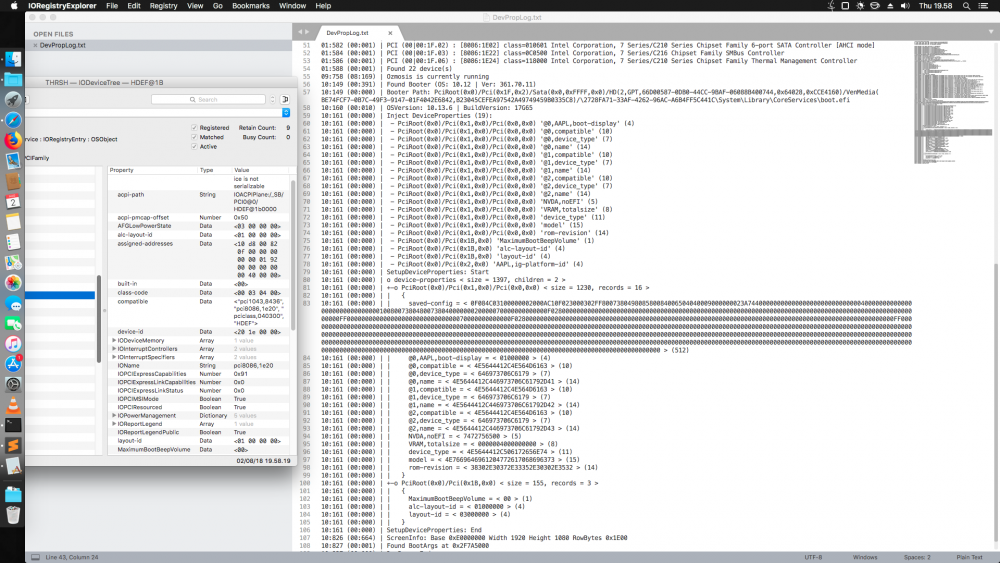Click the clock Thu 19.58
Viewport: 1000px width, 563px height.
click(936, 6)
